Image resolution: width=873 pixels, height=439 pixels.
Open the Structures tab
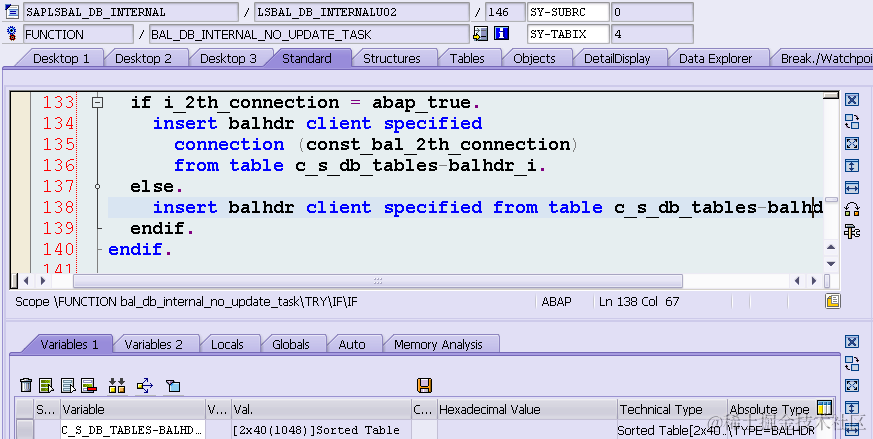pyautogui.click(x=391, y=58)
